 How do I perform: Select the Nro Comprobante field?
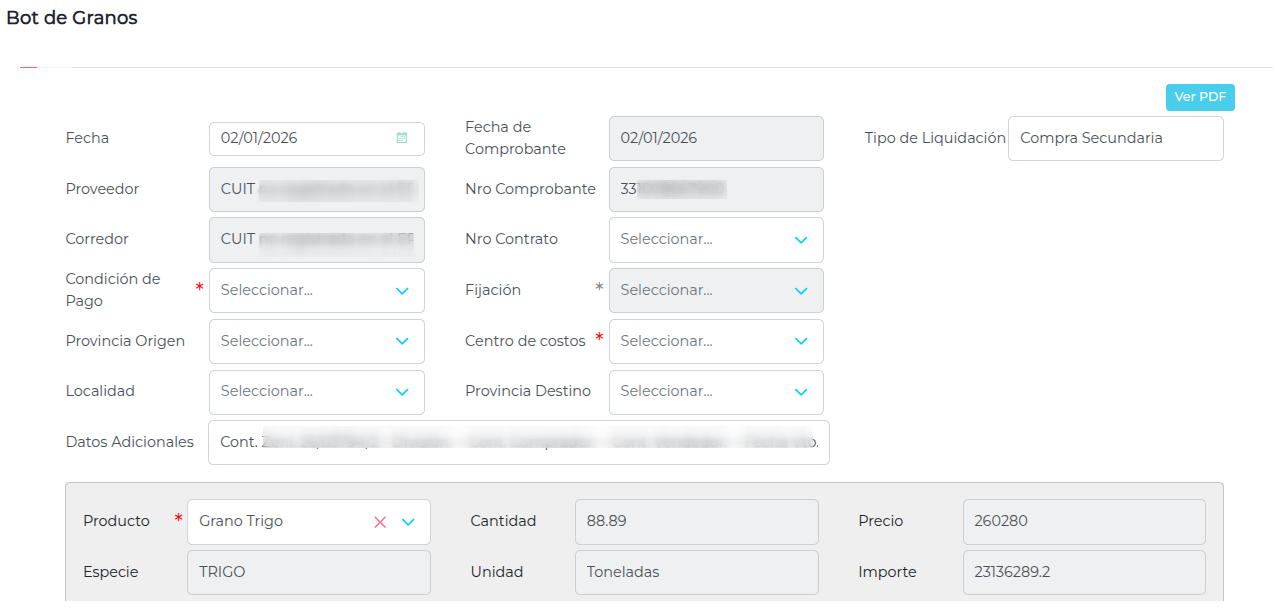coord(716,189)
